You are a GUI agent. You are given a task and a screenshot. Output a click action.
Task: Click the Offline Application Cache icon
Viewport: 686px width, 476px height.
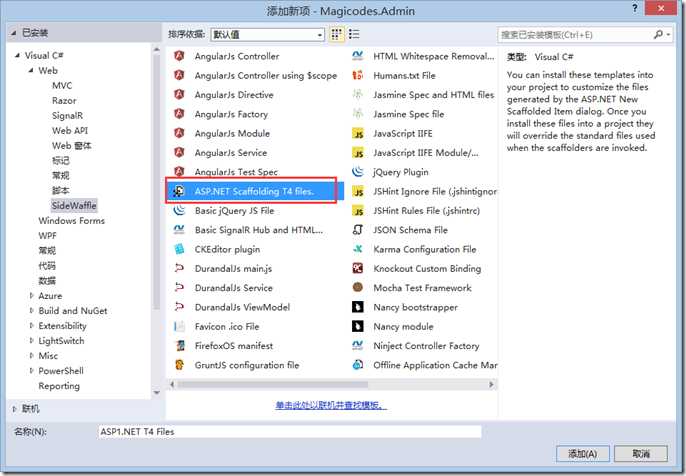pyautogui.click(x=358, y=365)
